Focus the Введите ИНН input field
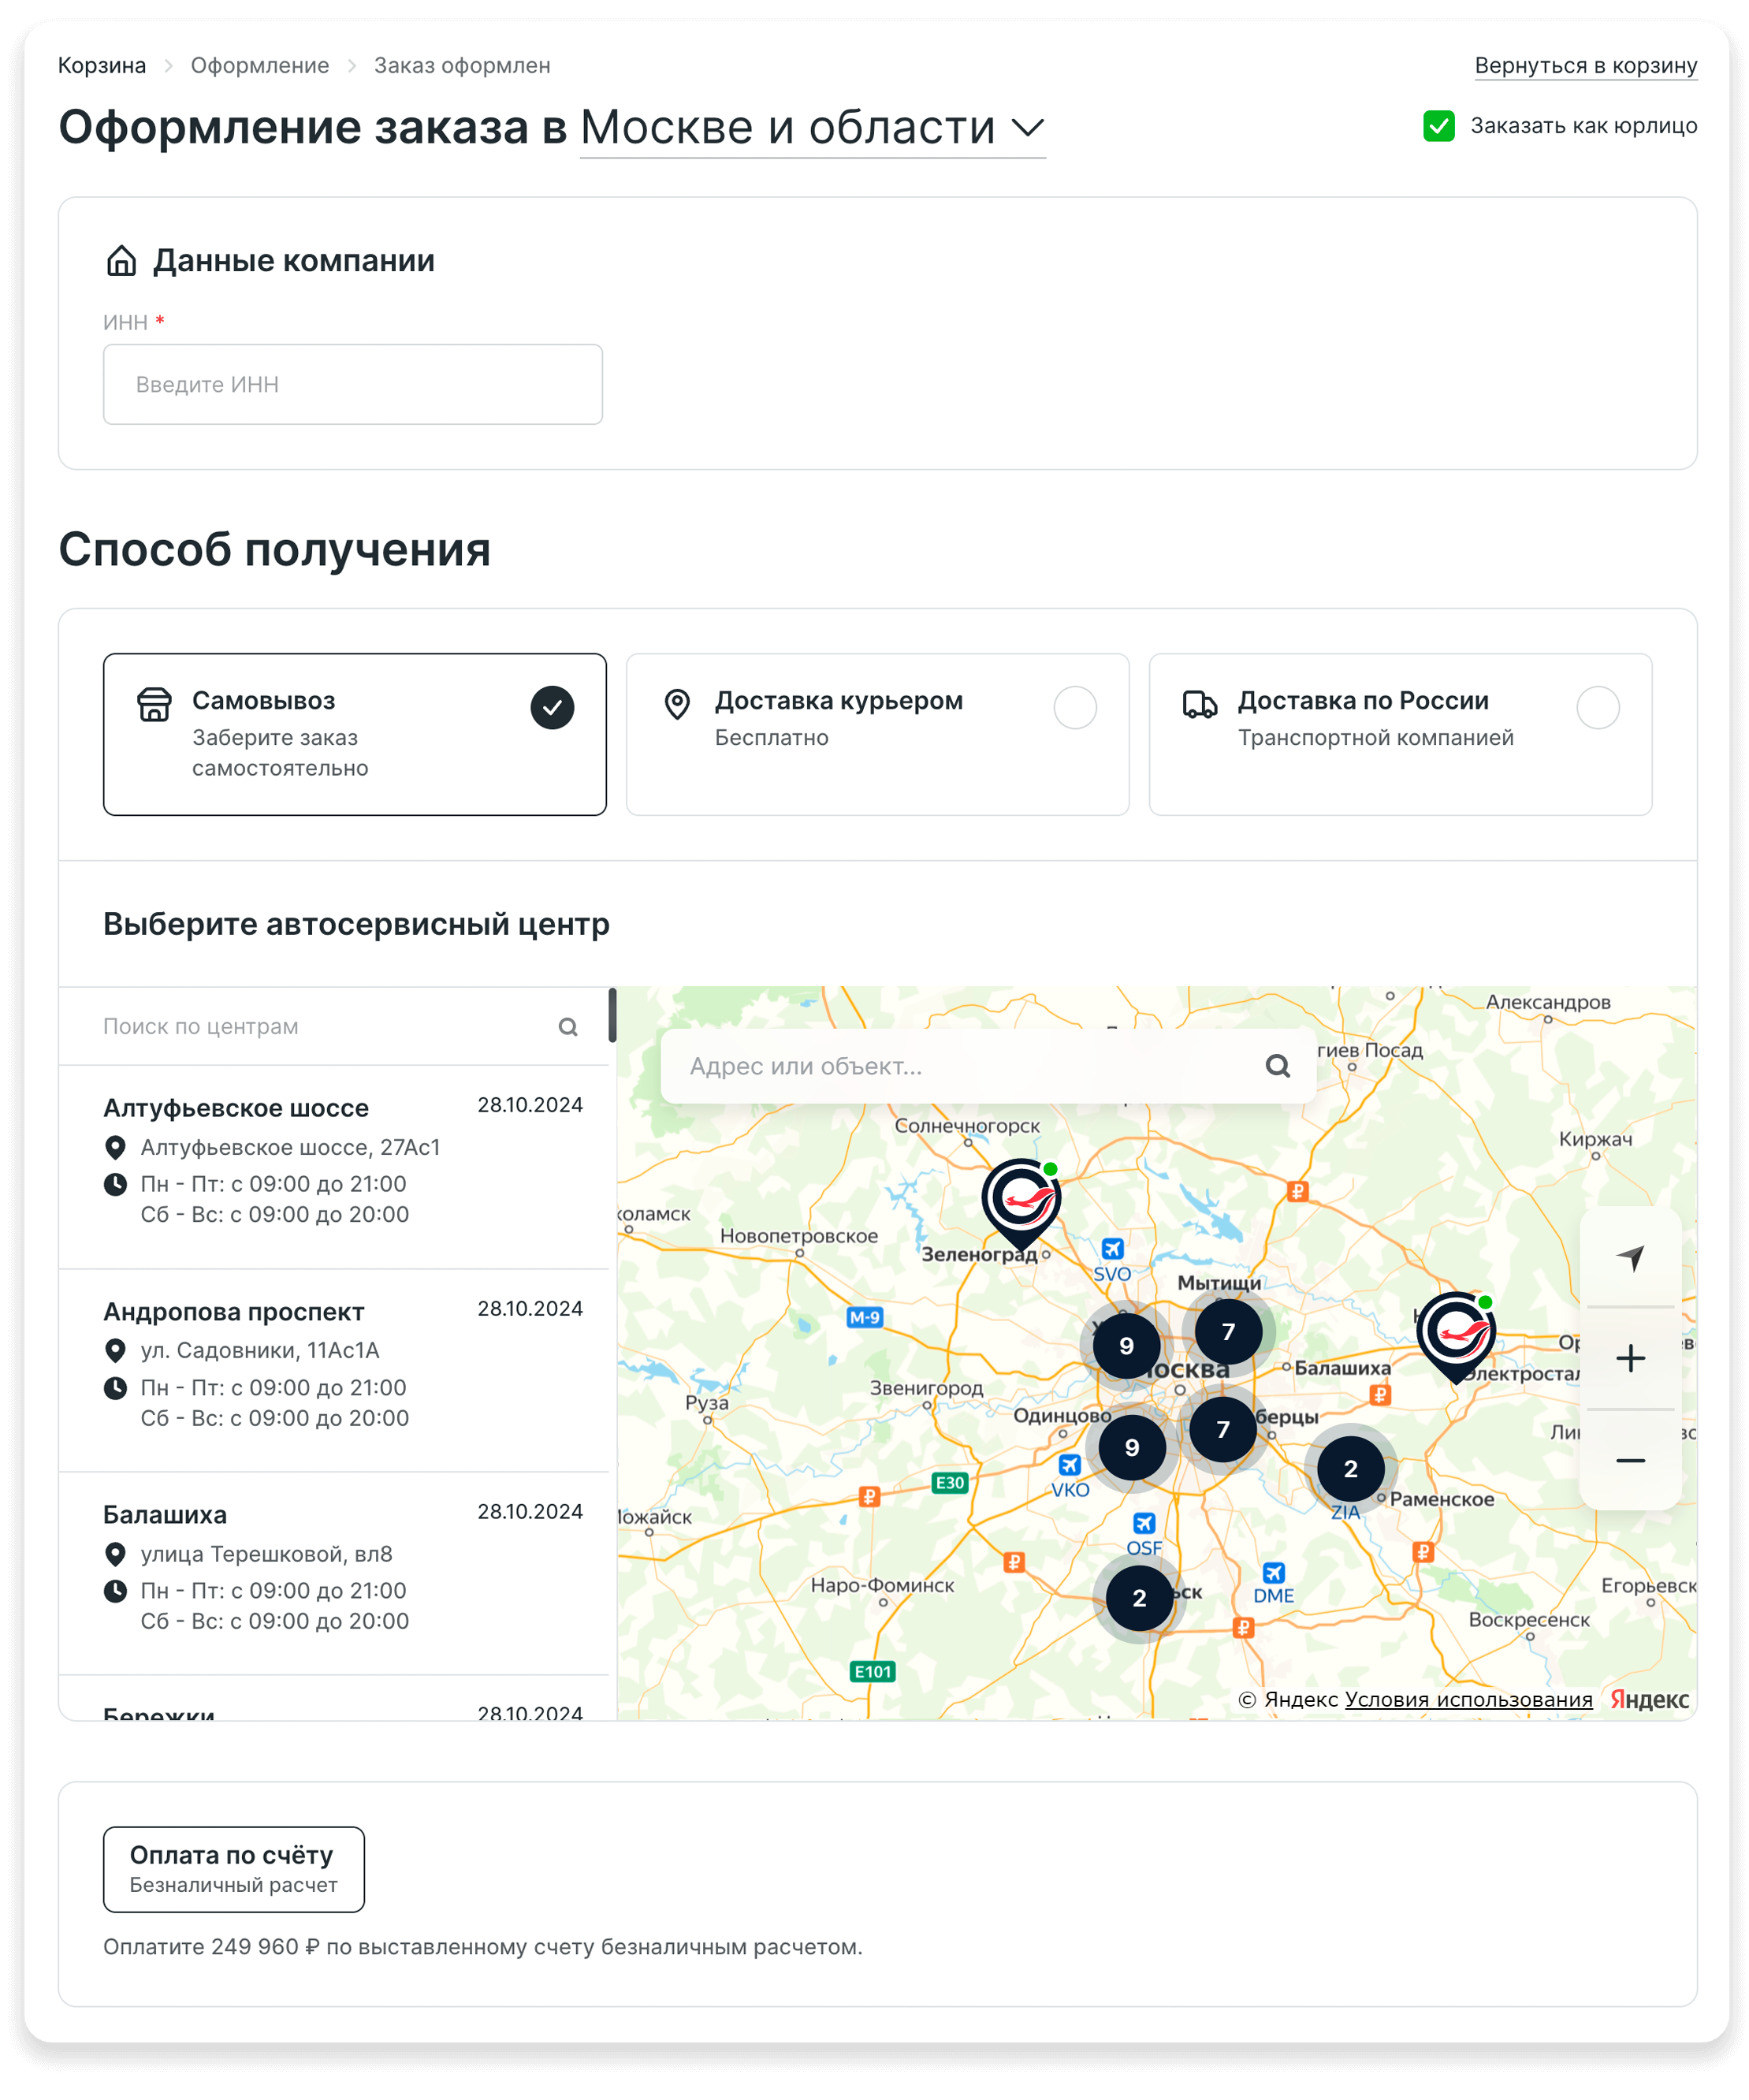Image resolution: width=1749 pixels, height=2100 pixels. (x=352, y=385)
